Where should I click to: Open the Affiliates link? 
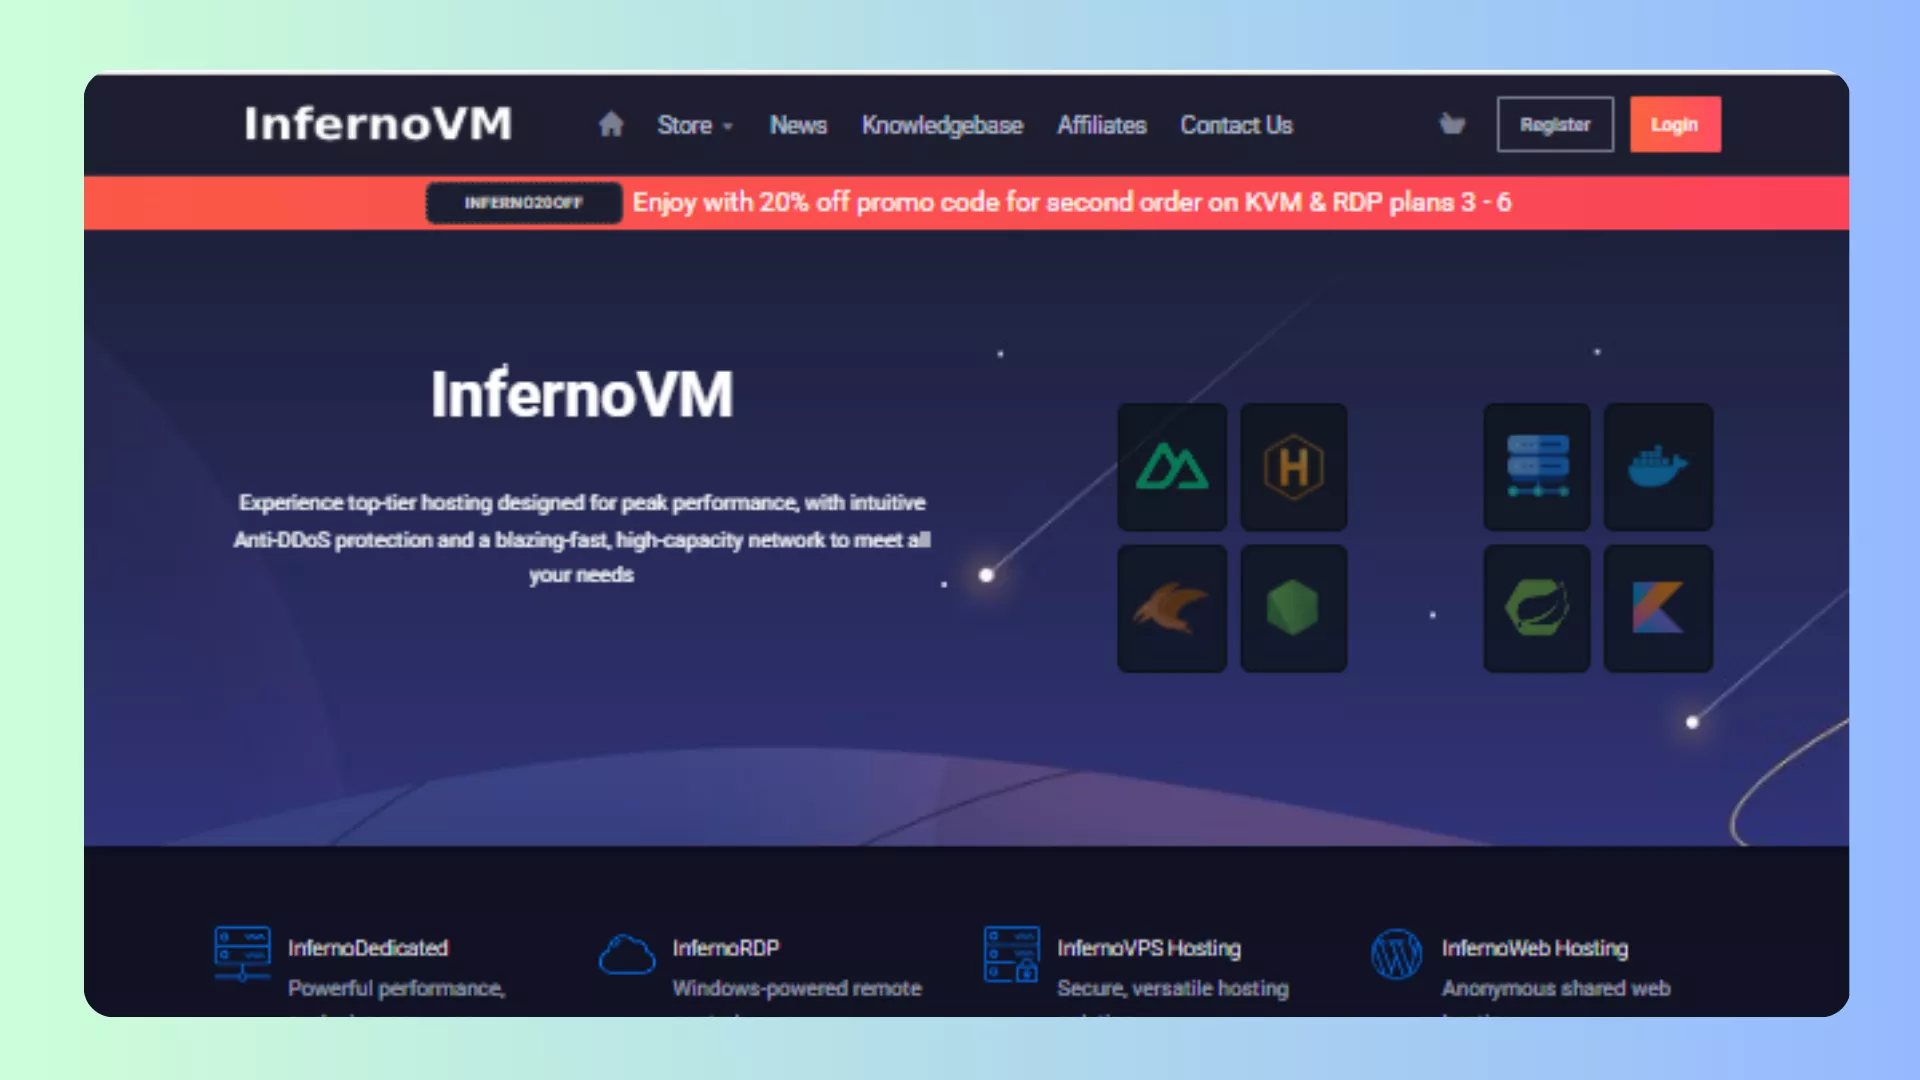pos(1102,125)
